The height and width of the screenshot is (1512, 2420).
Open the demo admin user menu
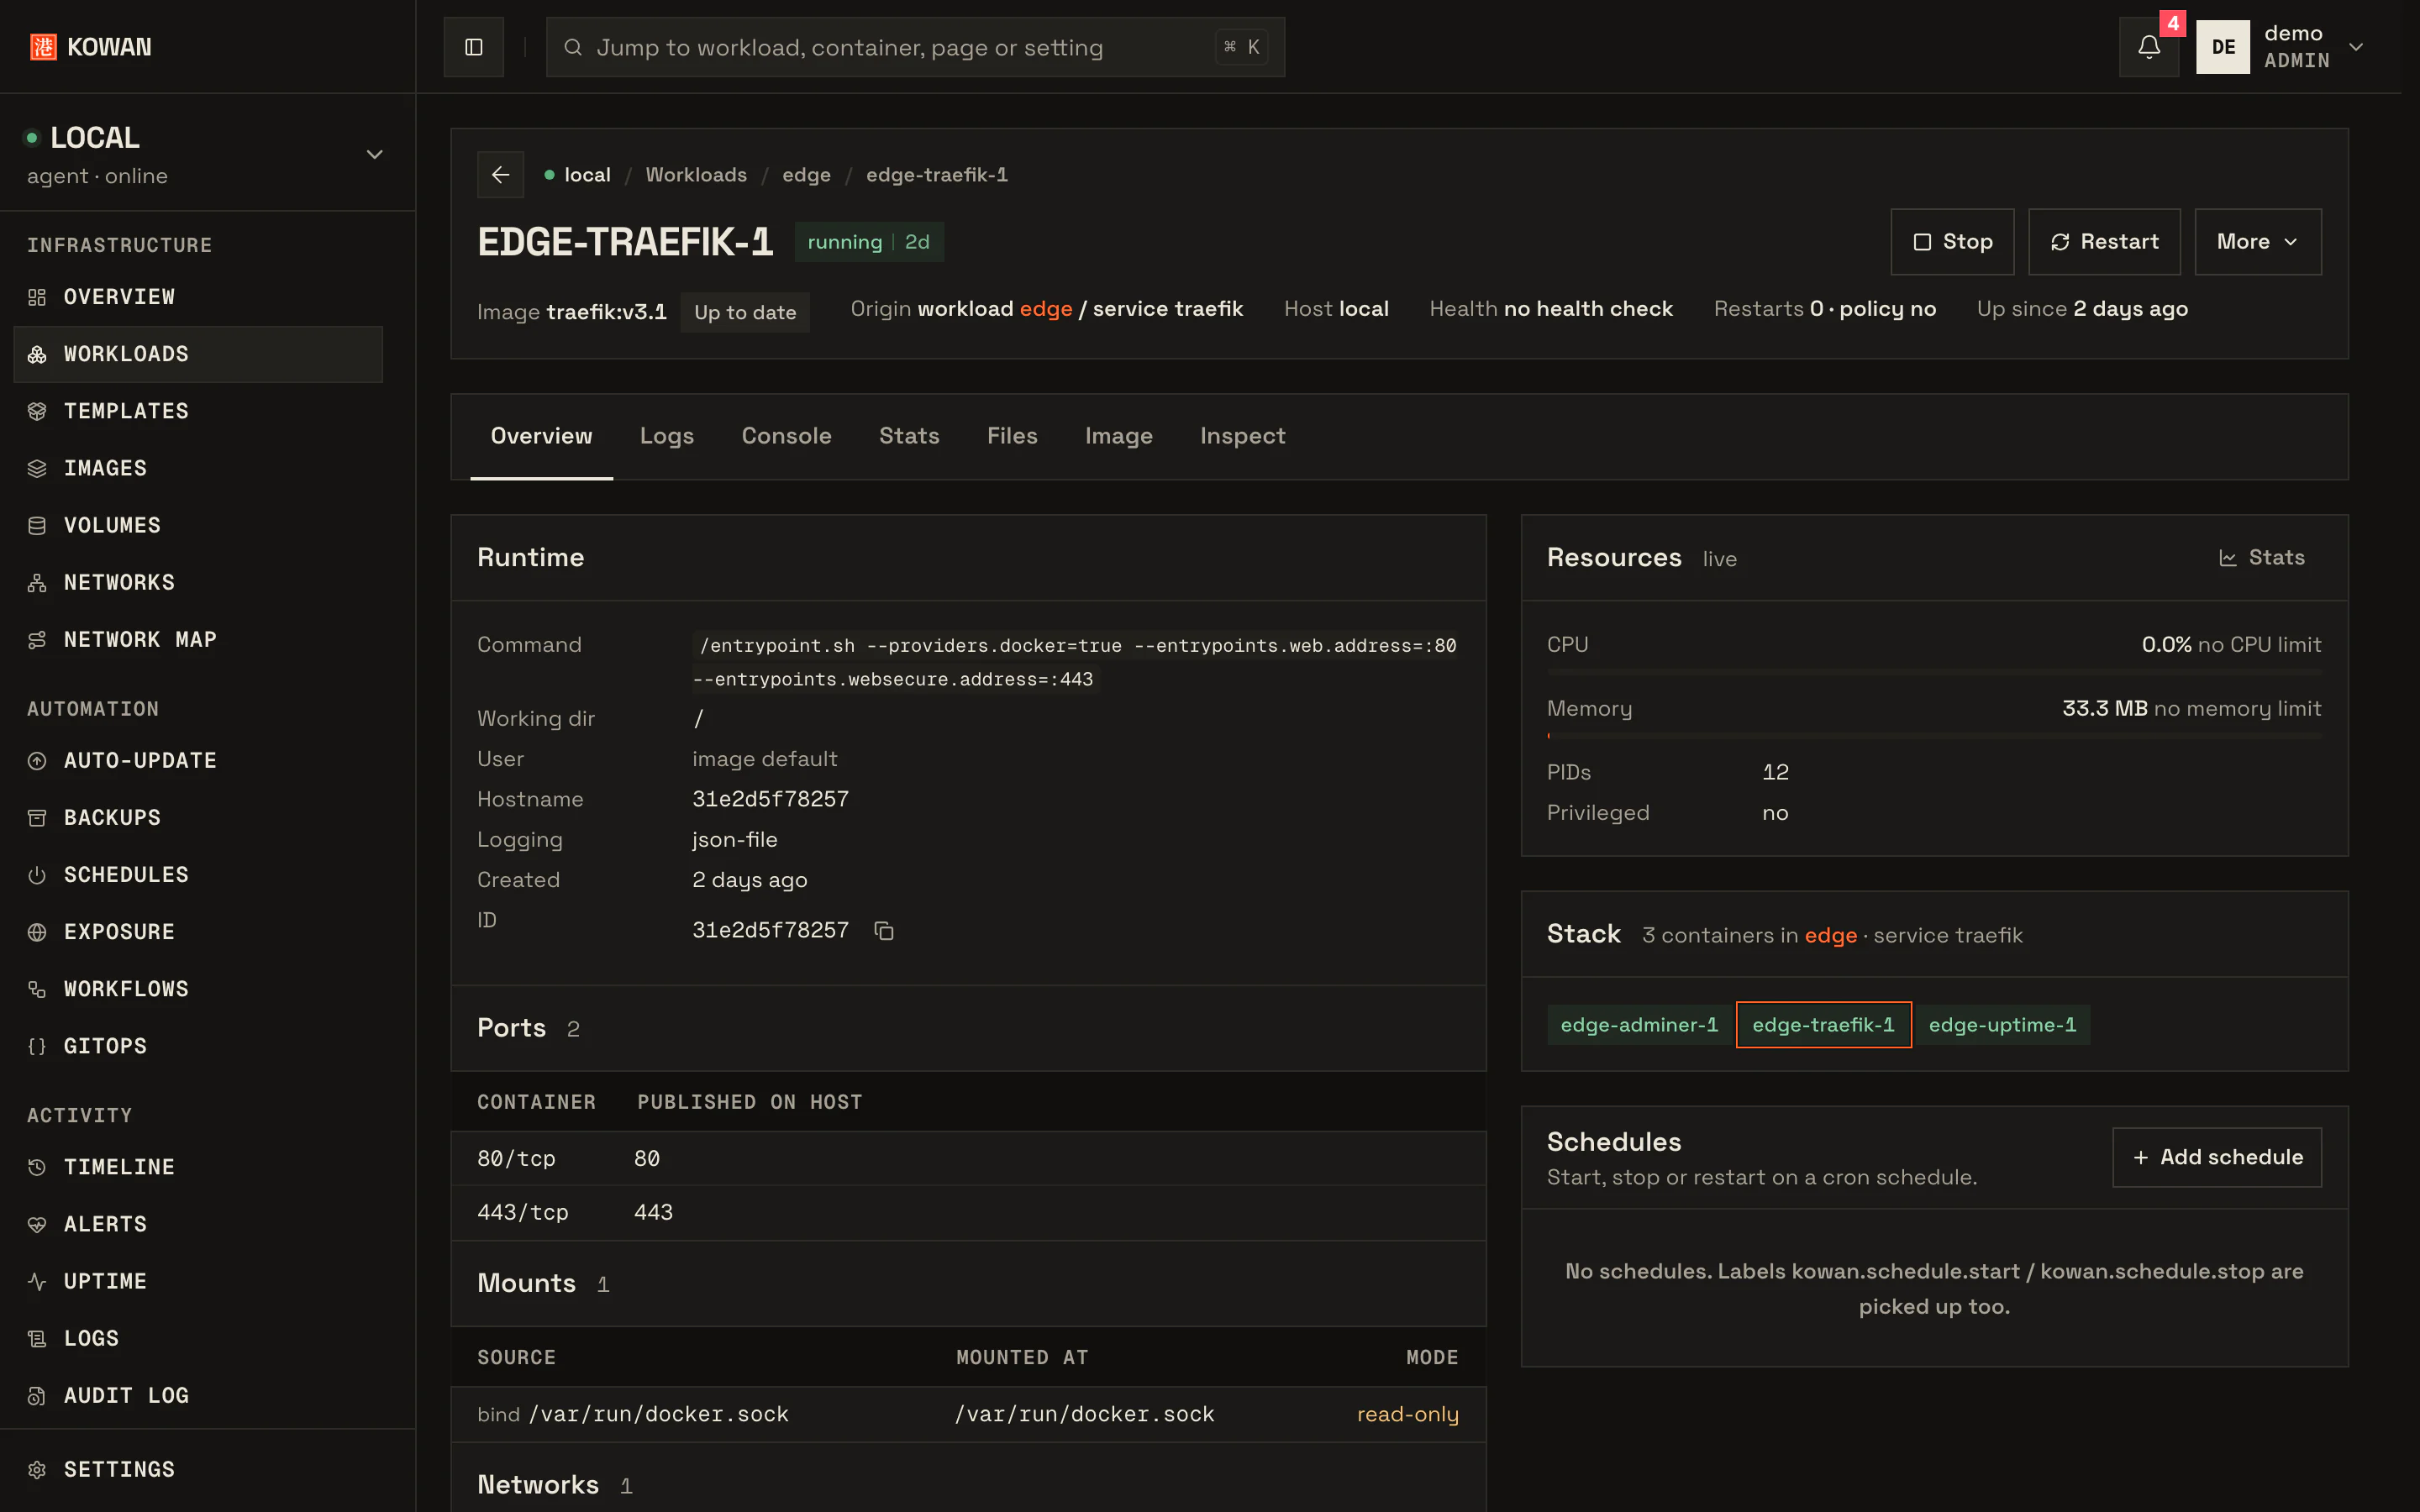point(2280,47)
